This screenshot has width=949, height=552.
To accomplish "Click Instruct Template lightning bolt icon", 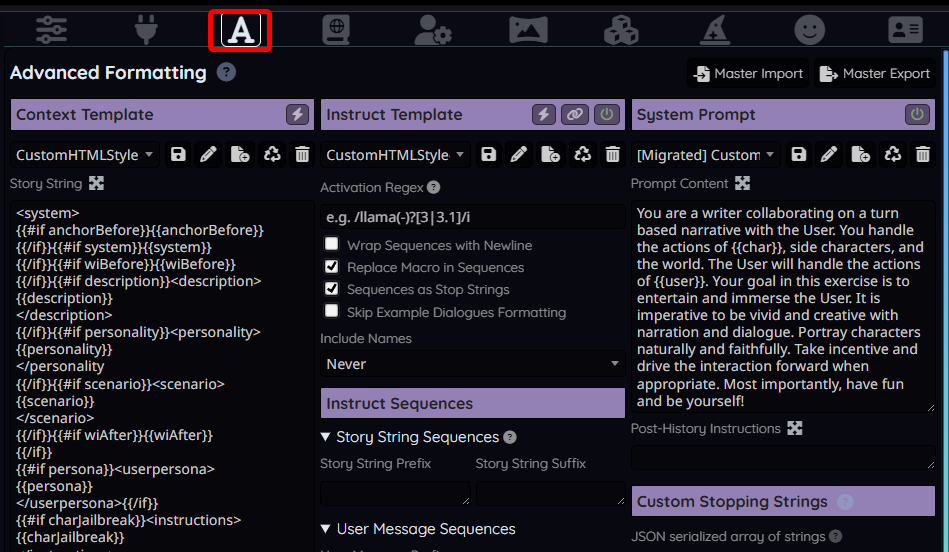I will (543, 114).
